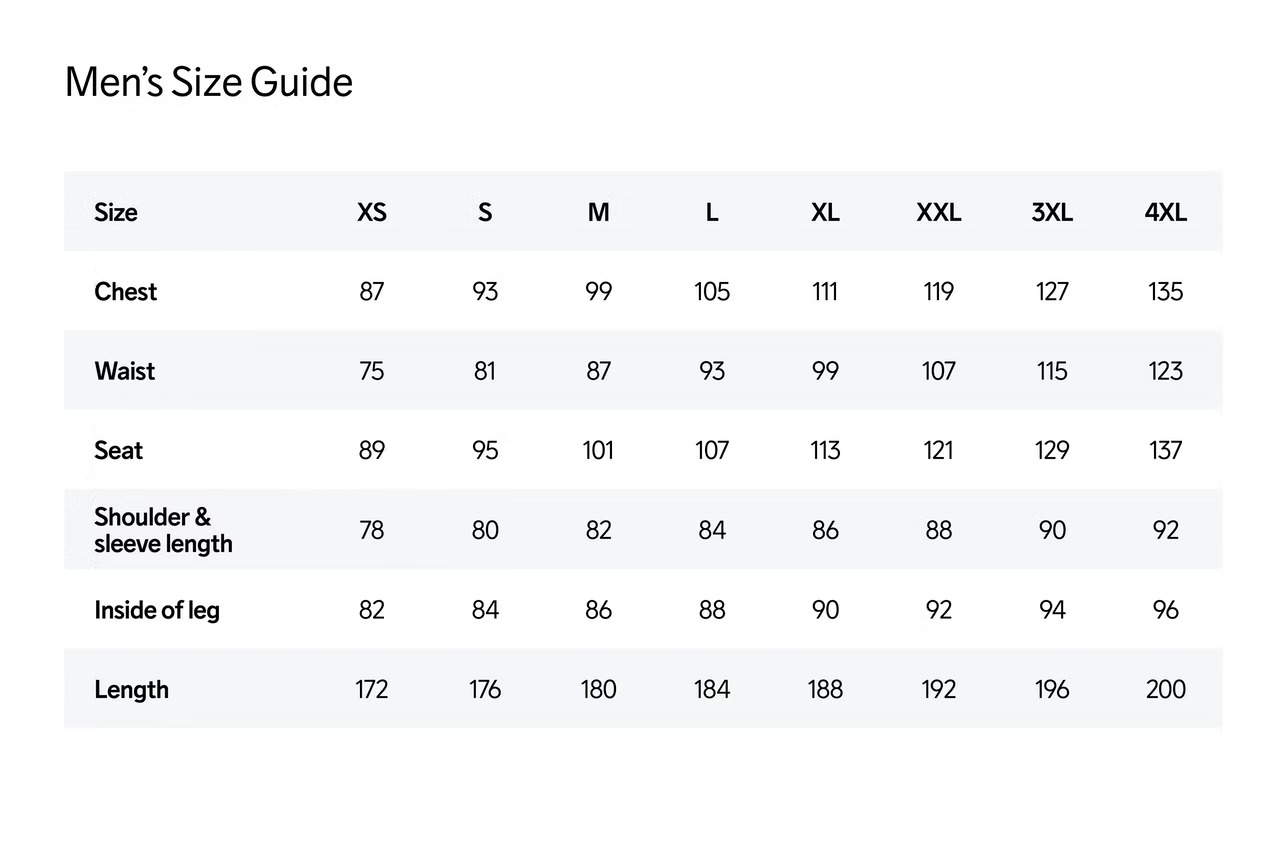Select shoulder value 78 for XS

point(371,530)
